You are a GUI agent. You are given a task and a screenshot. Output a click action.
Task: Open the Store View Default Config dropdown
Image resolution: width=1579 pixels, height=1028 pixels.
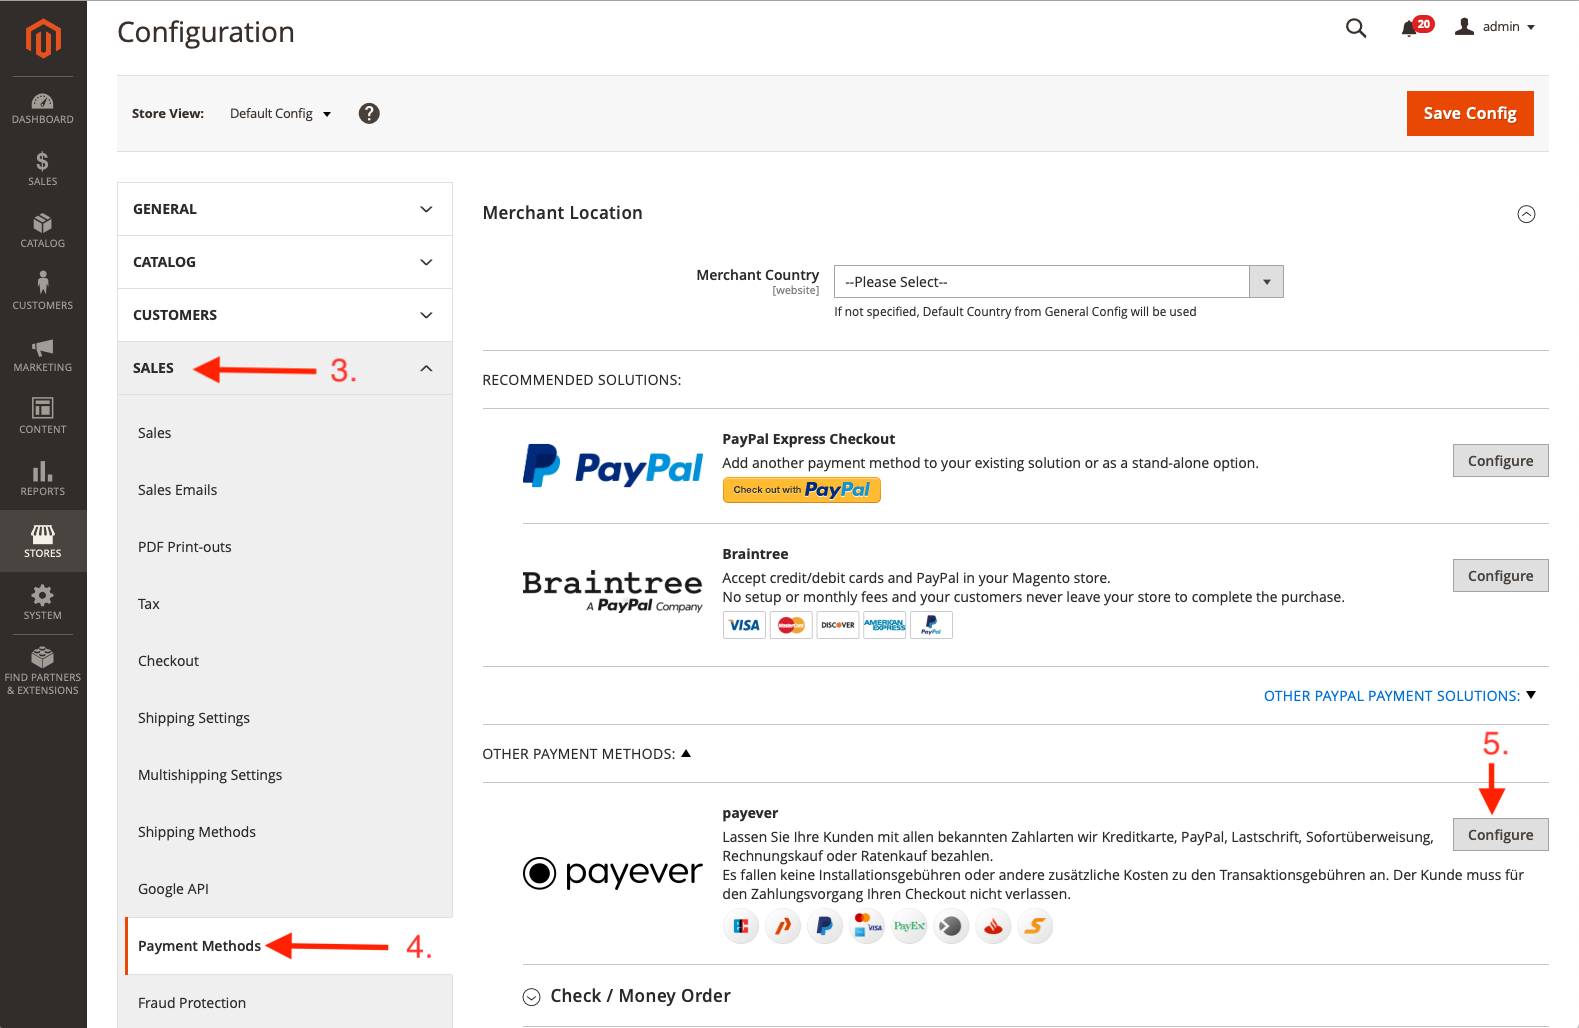280,114
